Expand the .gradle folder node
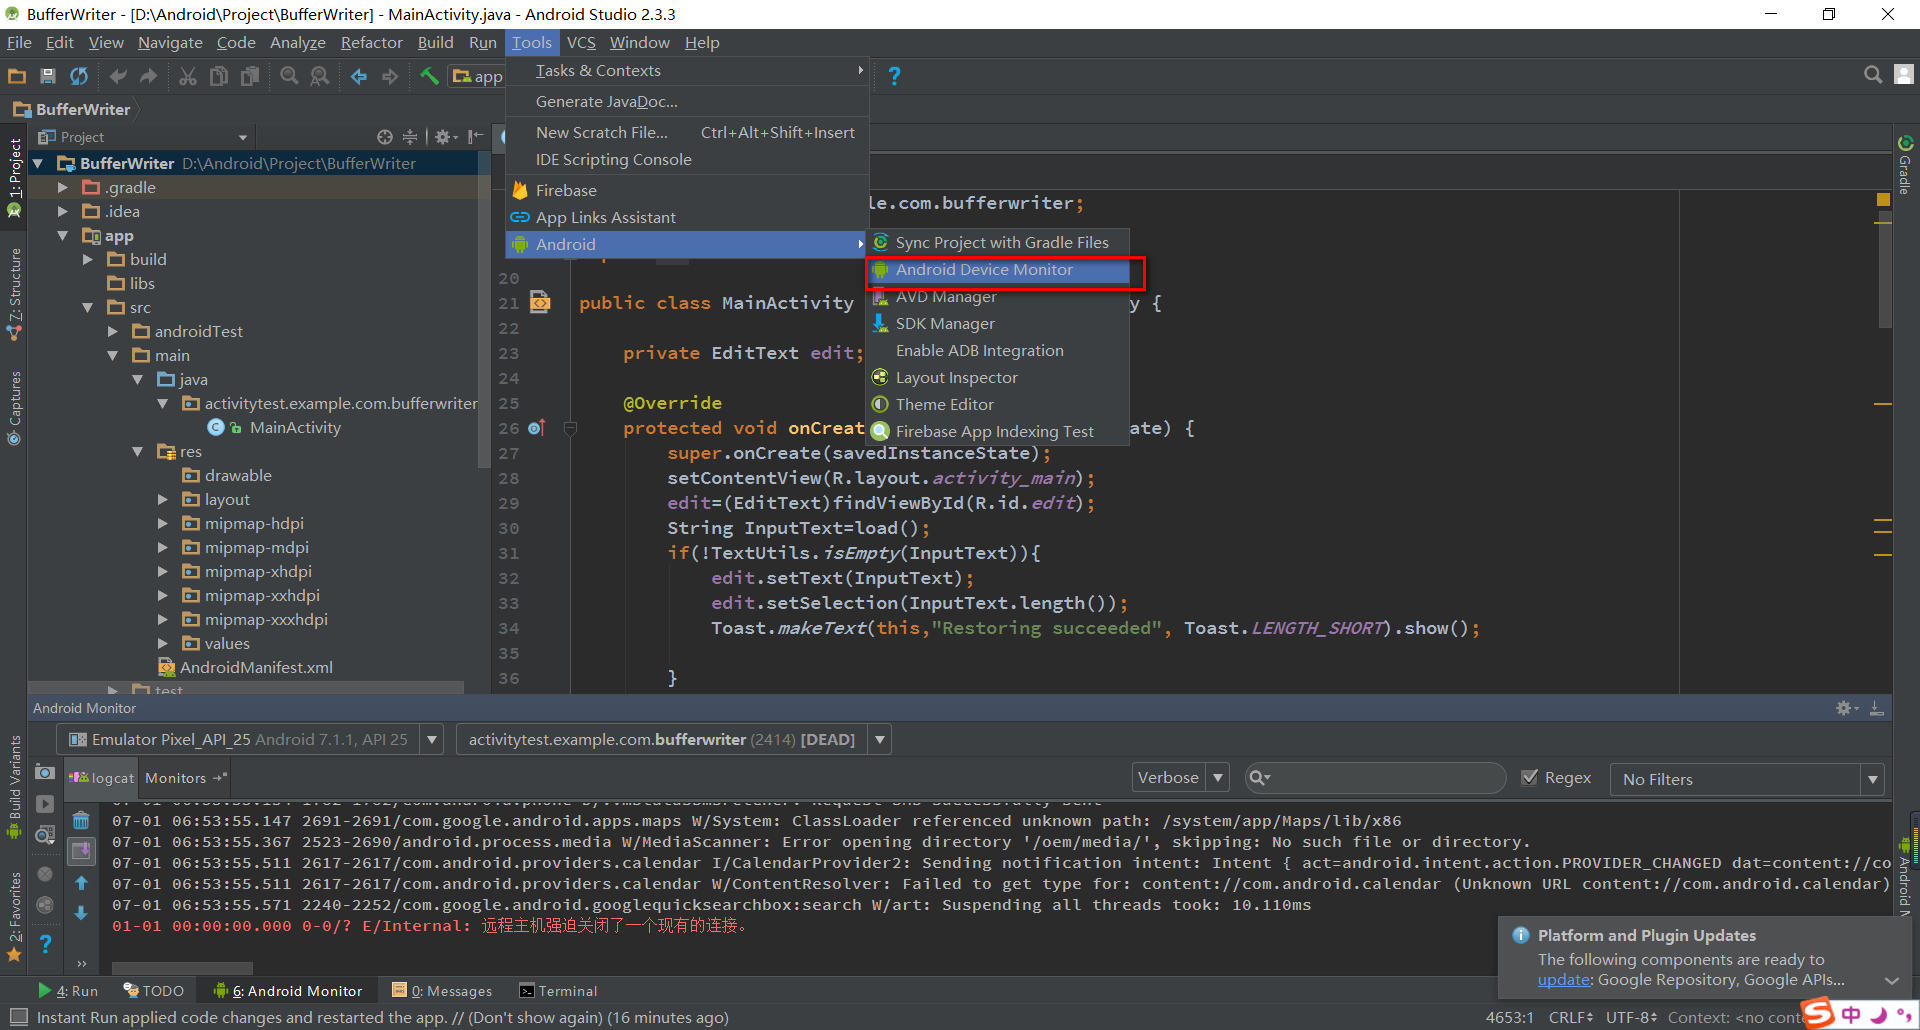Screen dimensions: 1920x1030 [63, 187]
